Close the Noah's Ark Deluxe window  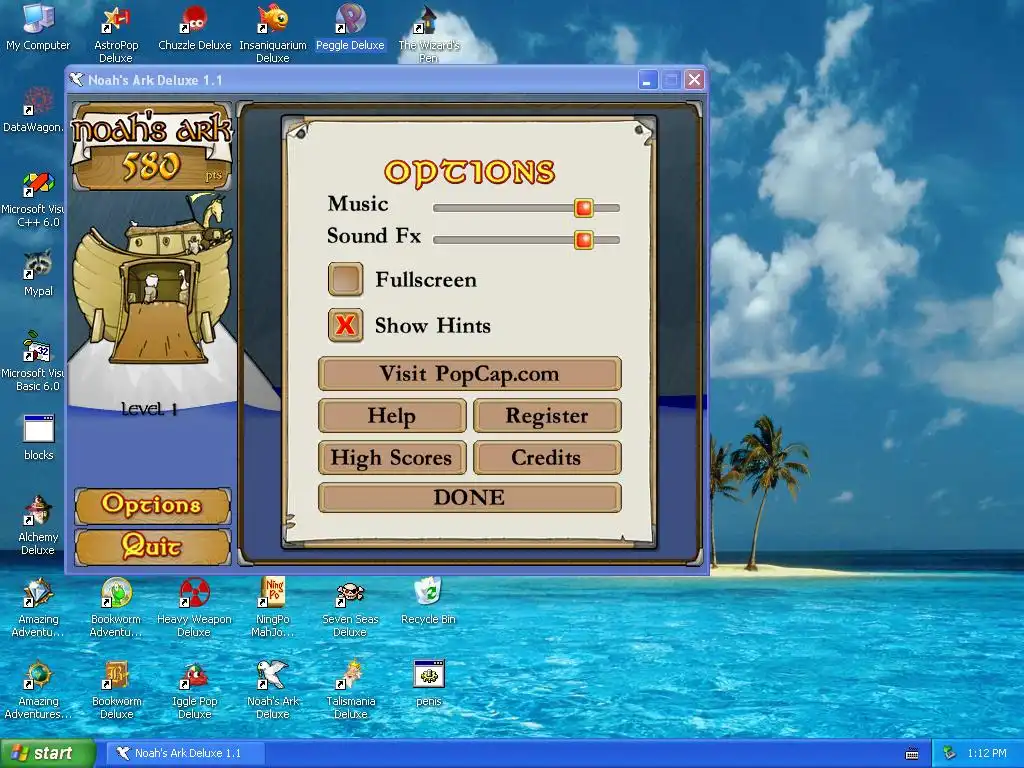tap(694, 80)
